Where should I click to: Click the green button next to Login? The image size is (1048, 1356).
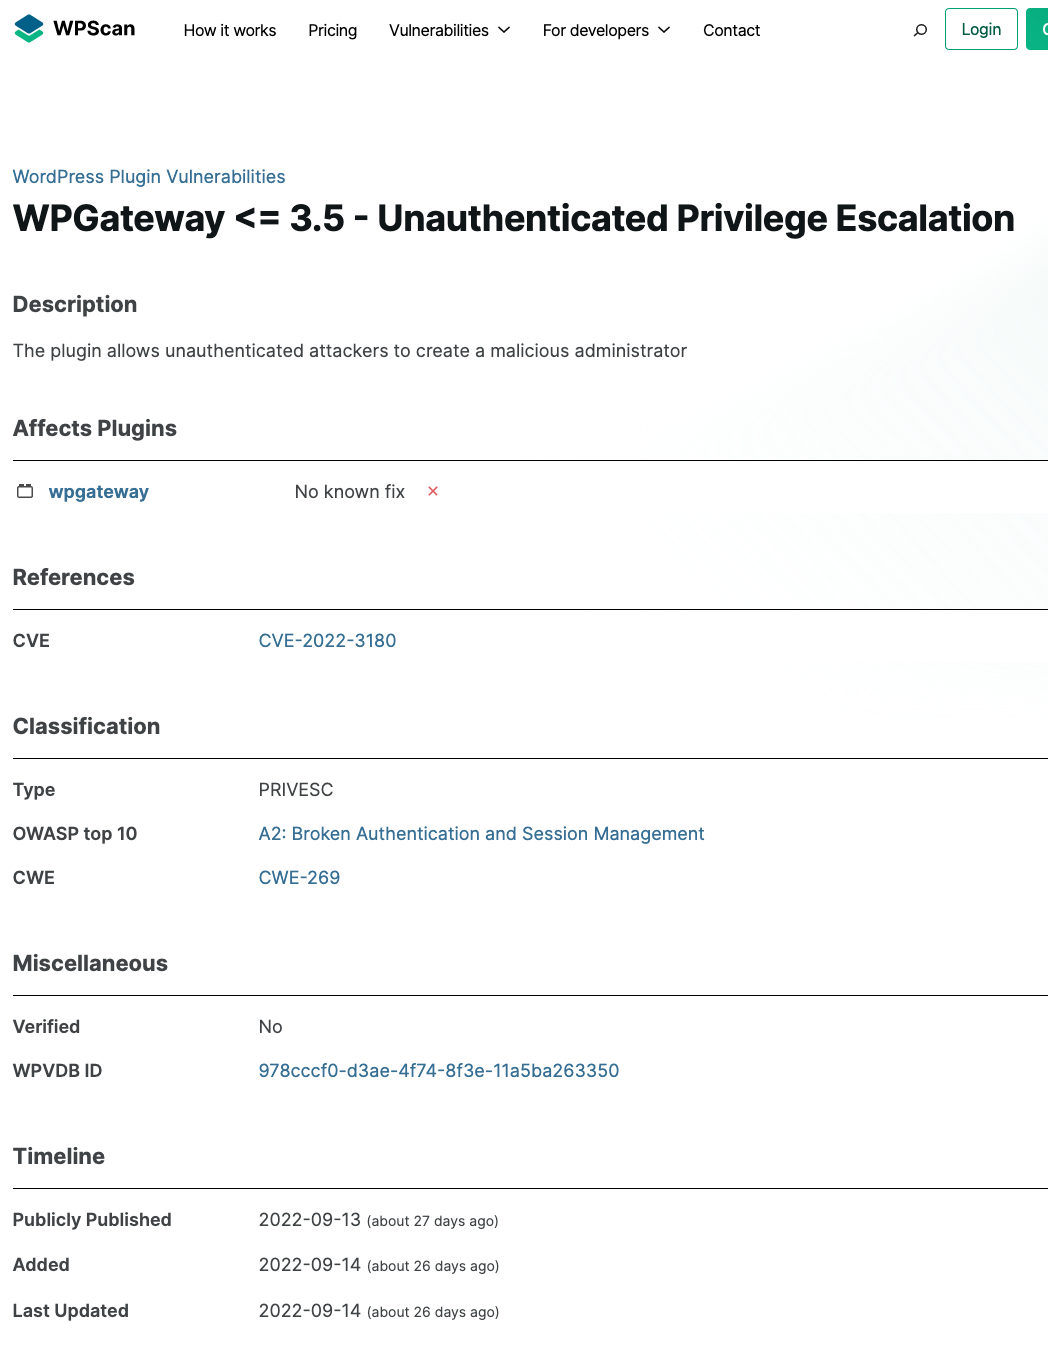(1037, 29)
